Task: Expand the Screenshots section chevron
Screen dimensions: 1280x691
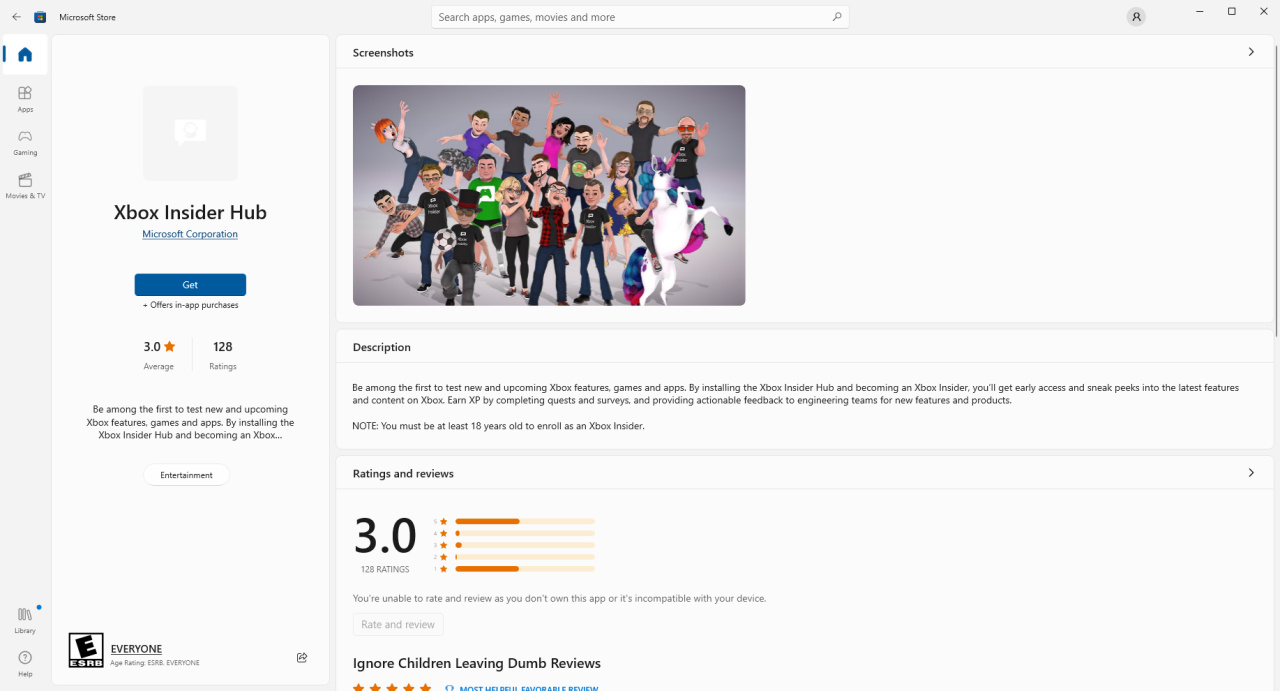Action: tap(1251, 52)
